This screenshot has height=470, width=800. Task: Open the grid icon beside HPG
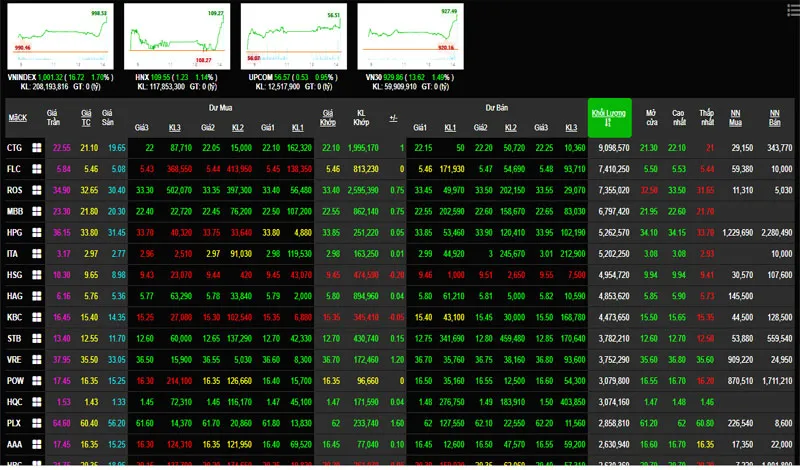(37, 232)
